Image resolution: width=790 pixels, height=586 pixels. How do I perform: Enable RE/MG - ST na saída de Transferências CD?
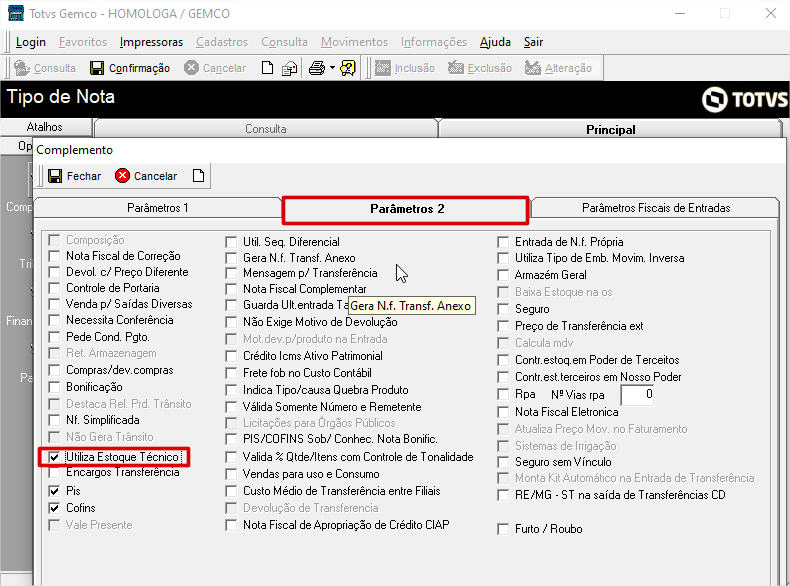[503, 495]
